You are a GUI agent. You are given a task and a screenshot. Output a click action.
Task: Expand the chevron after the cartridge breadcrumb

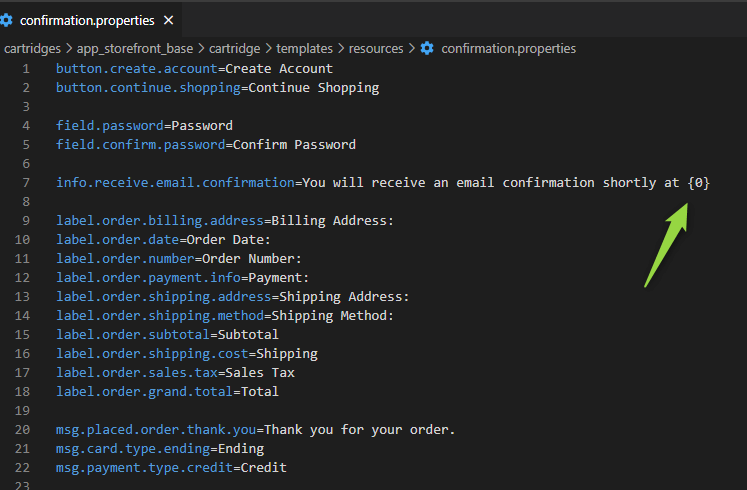[x=268, y=49]
